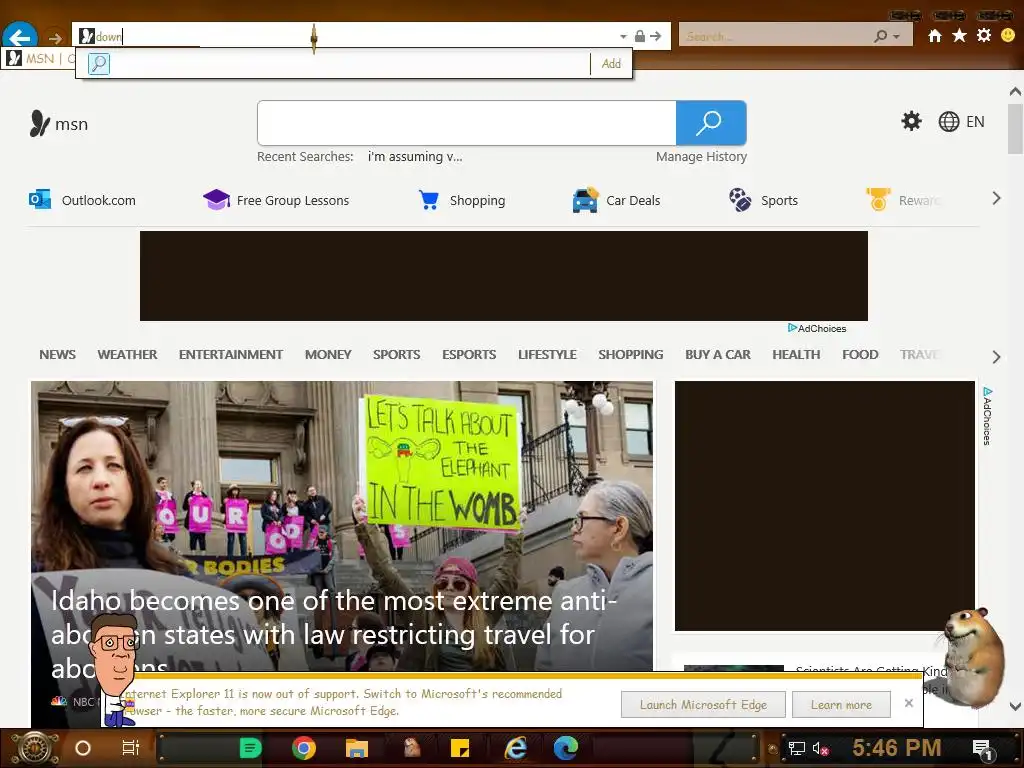Open Car Deals shortcut
The height and width of the screenshot is (768, 1024).
click(616, 200)
